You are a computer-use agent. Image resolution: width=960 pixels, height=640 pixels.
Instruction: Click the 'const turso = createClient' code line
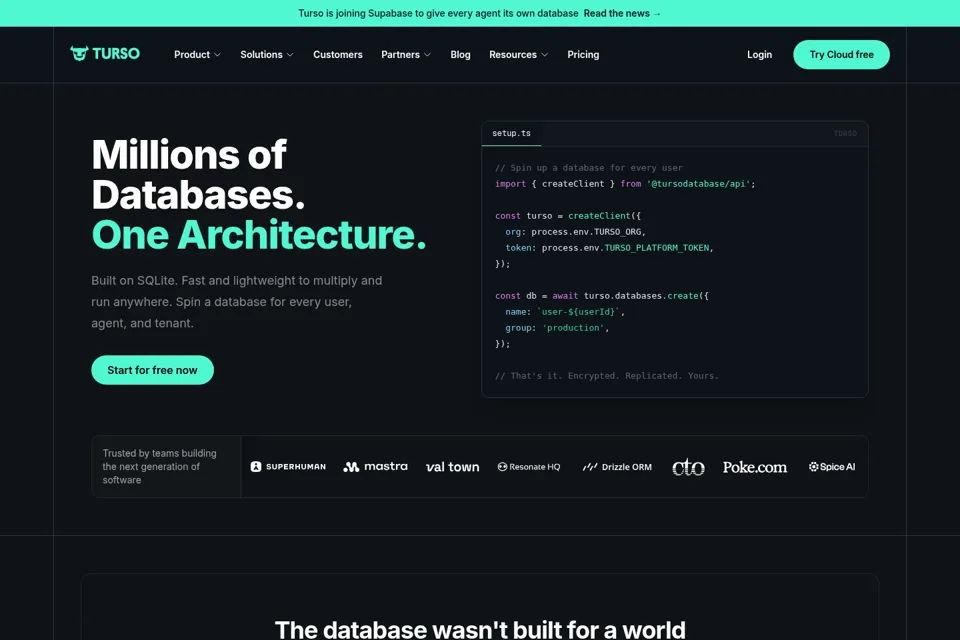coord(568,216)
